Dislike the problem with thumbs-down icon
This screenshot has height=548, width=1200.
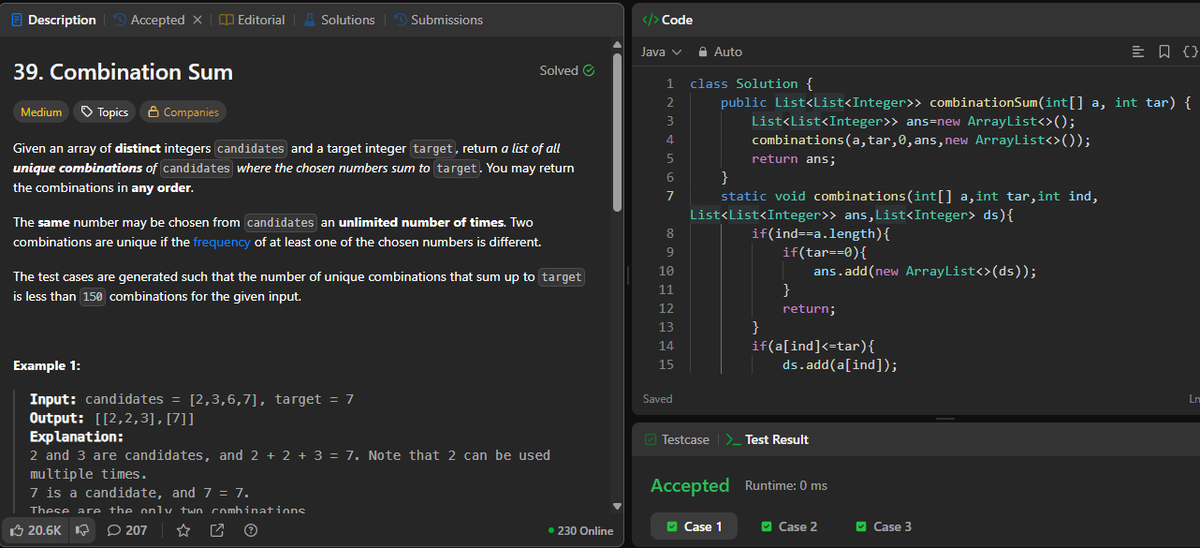click(84, 530)
